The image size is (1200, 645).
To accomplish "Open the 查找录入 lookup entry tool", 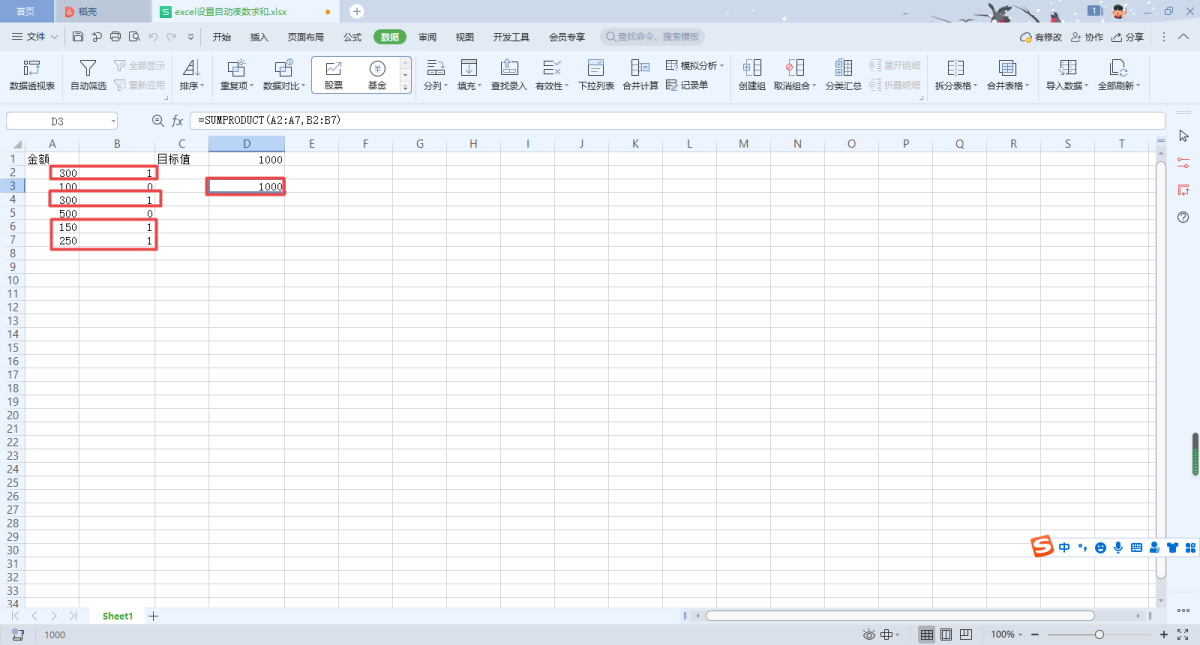I will tap(508, 75).
